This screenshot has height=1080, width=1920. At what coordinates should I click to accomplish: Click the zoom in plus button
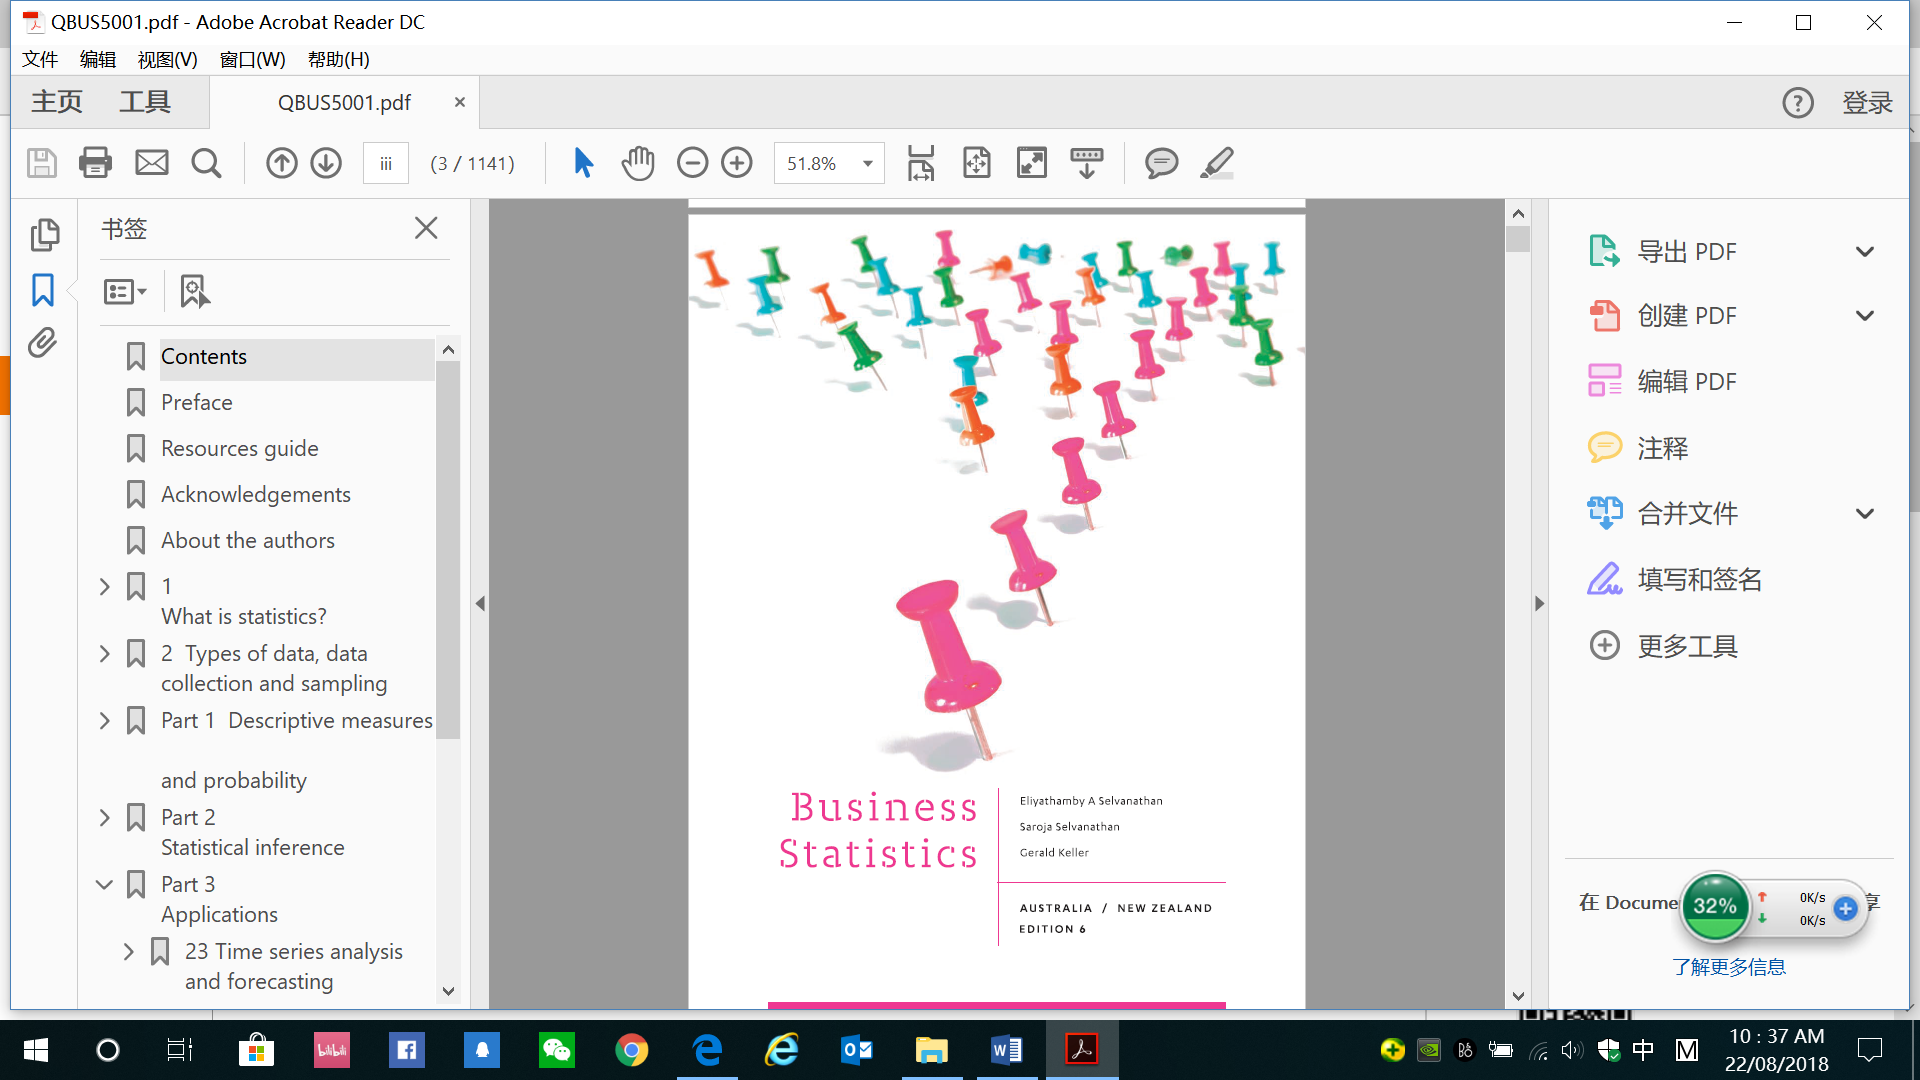(x=737, y=162)
